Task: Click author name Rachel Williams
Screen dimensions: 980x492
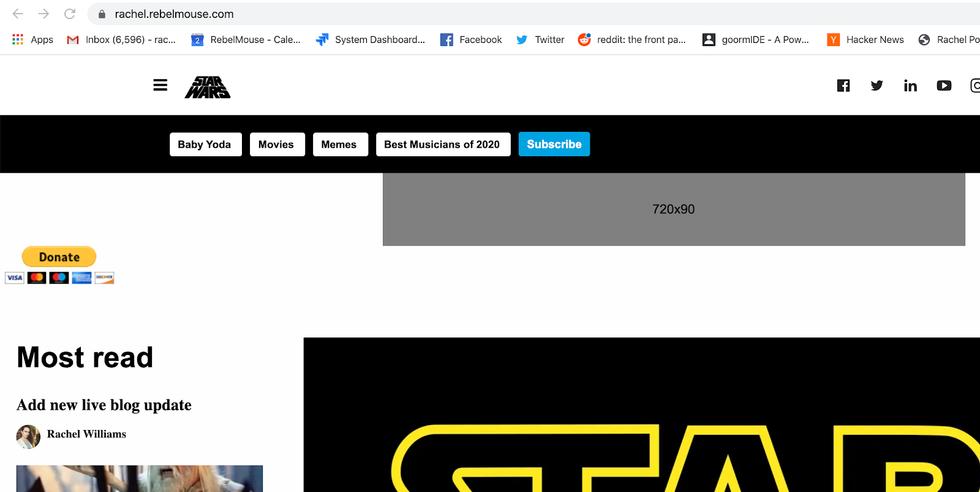Action: pos(86,434)
